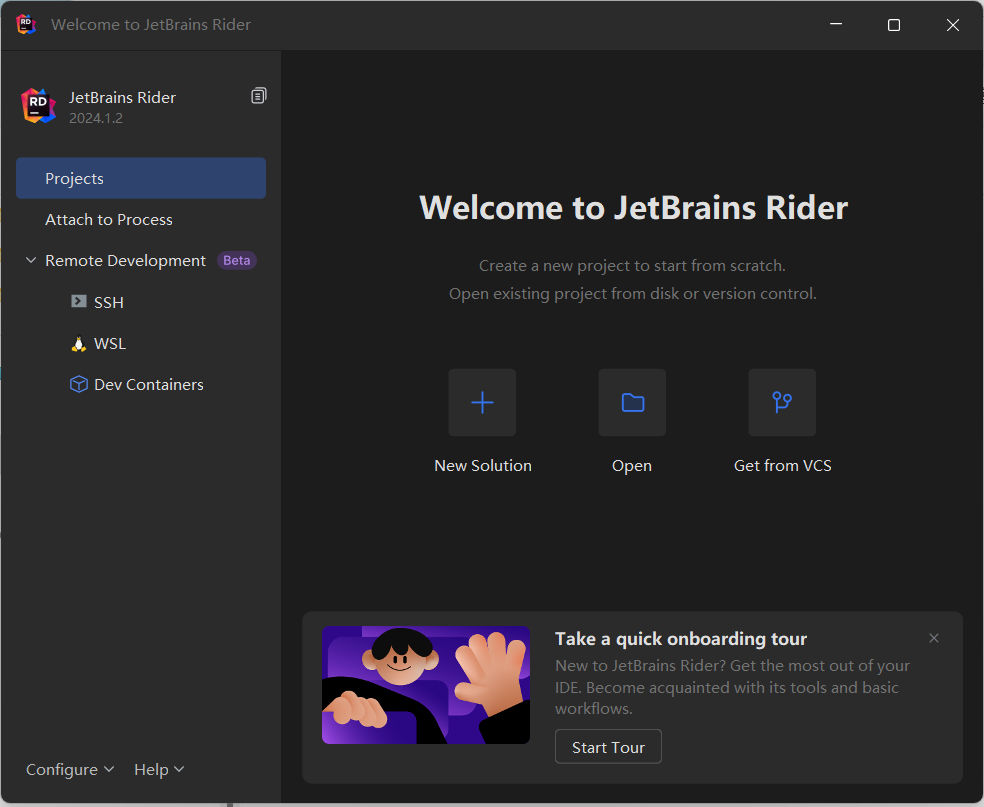
Task: Click the WSL penguin icon
Action: [x=78, y=344]
